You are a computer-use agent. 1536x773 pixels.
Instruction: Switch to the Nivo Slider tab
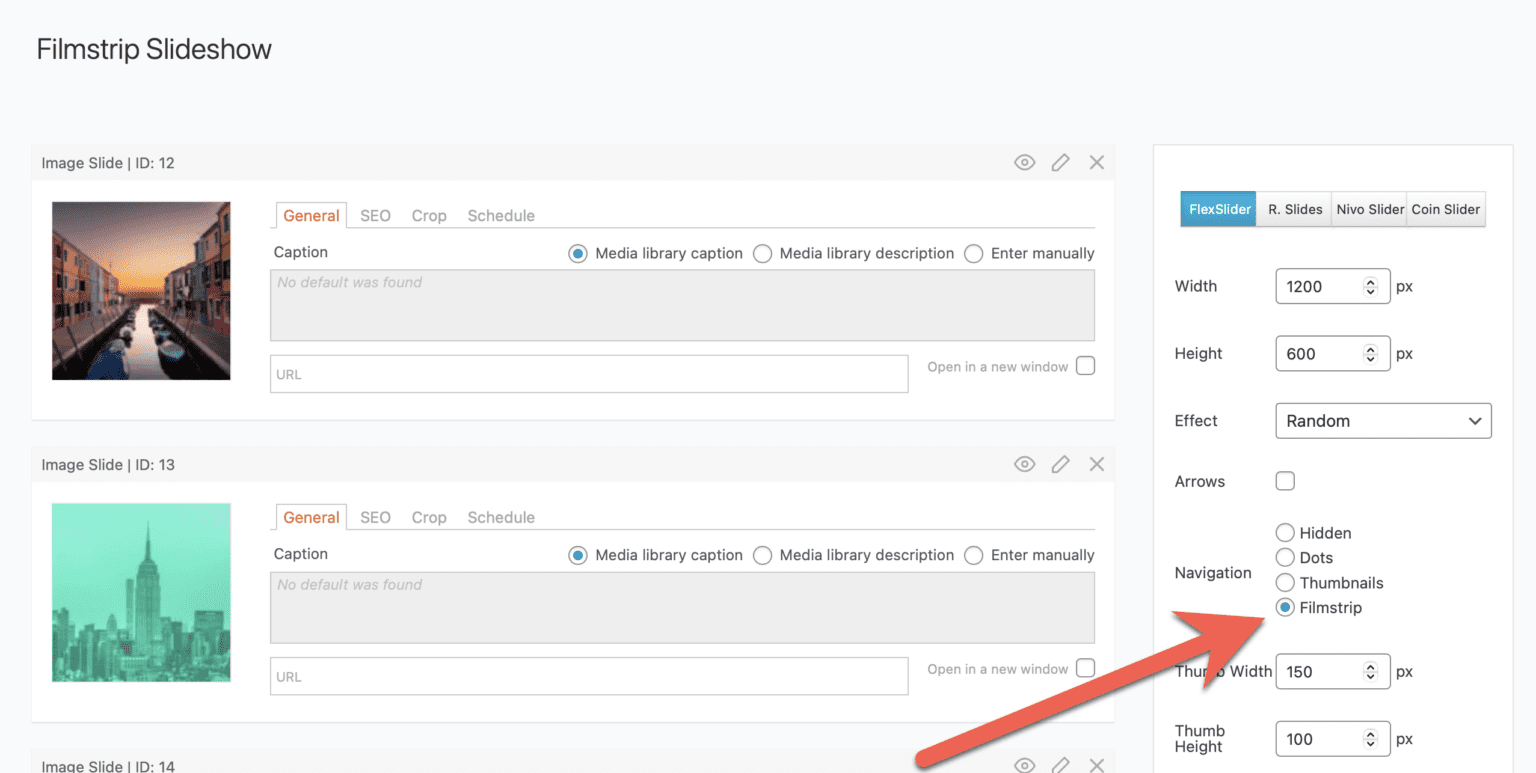[1370, 209]
